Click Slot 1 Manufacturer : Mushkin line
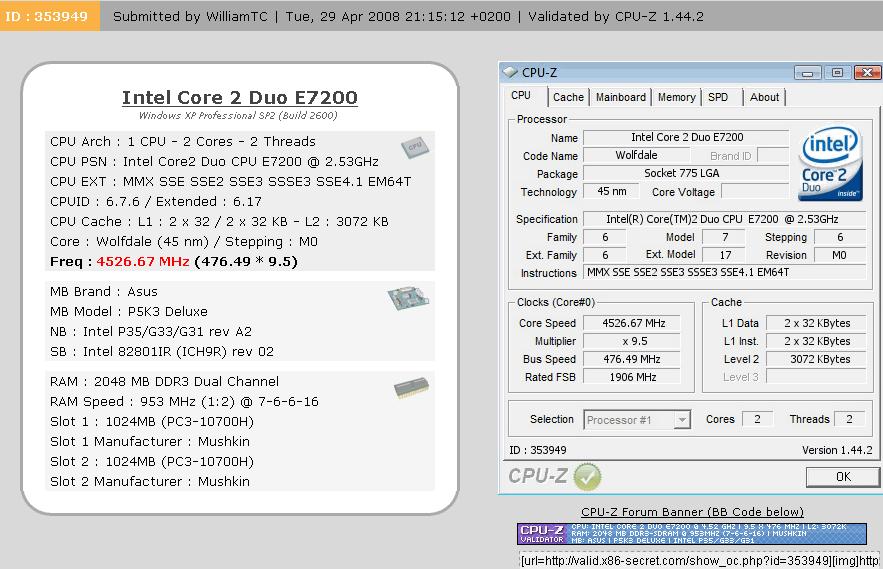Image resolution: width=883 pixels, height=569 pixels. [150, 442]
